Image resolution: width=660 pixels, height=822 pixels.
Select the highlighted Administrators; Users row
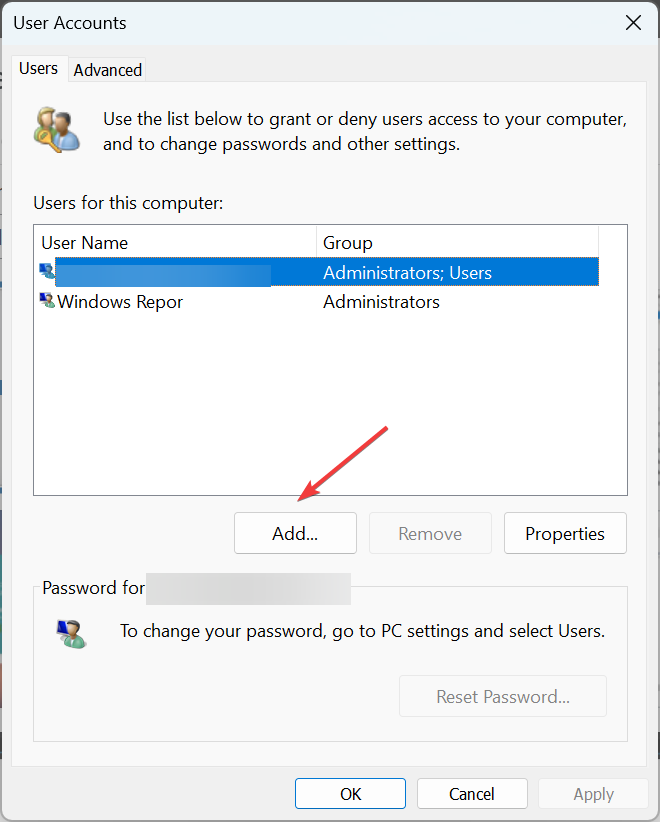[x=319, y=272]
